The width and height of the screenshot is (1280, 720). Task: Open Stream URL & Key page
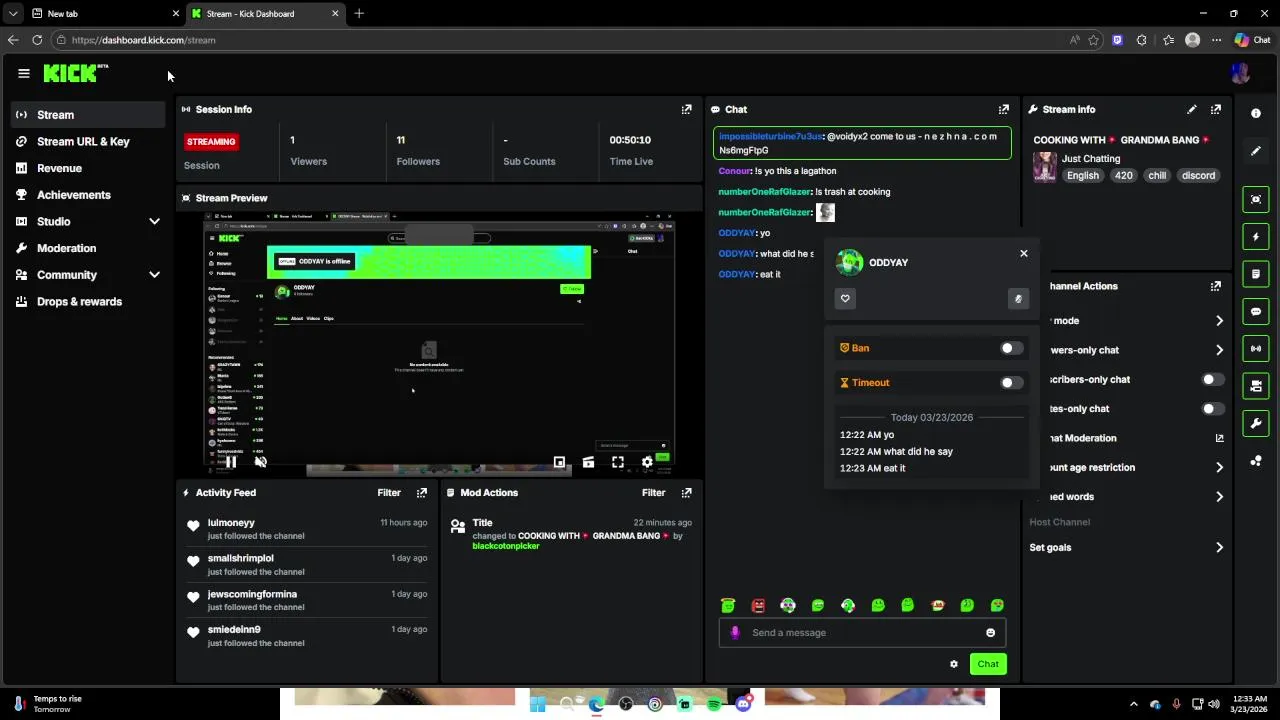[88, 141]
